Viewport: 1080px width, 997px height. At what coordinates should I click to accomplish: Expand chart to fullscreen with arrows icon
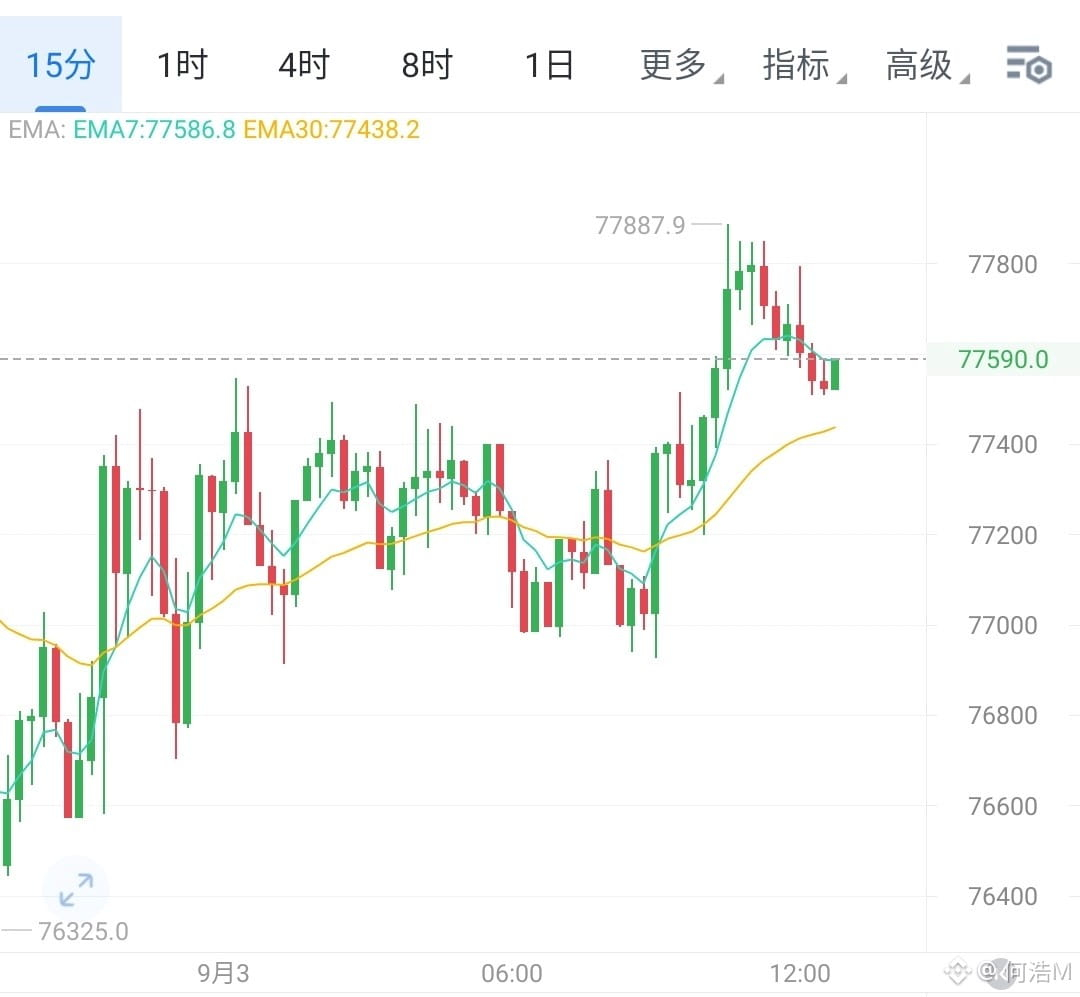point(76,890)
